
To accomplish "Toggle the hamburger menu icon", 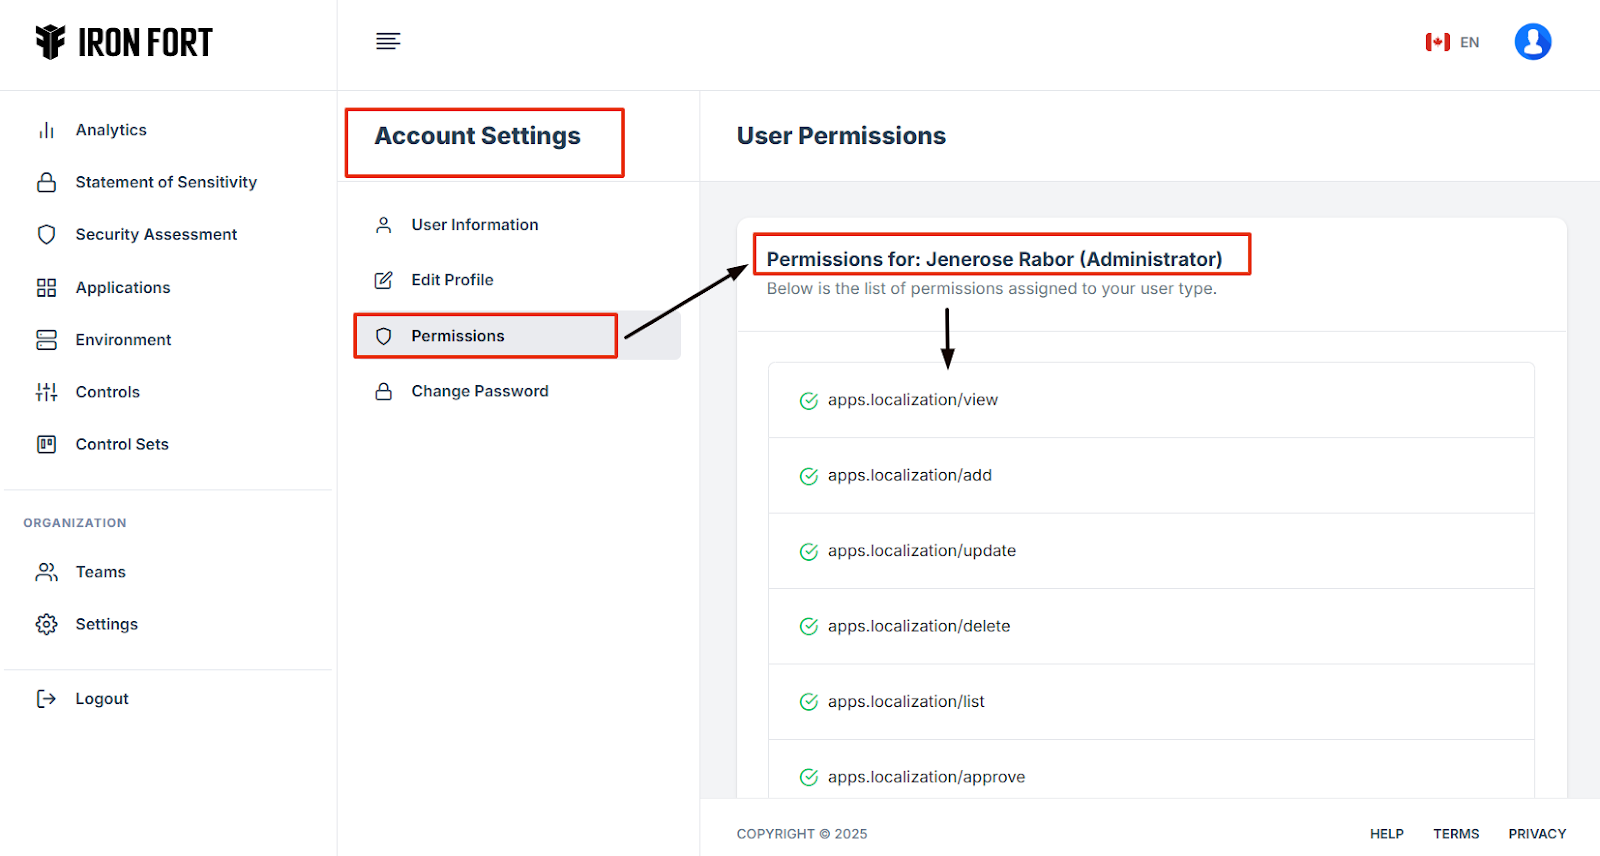I will point(388,41).
